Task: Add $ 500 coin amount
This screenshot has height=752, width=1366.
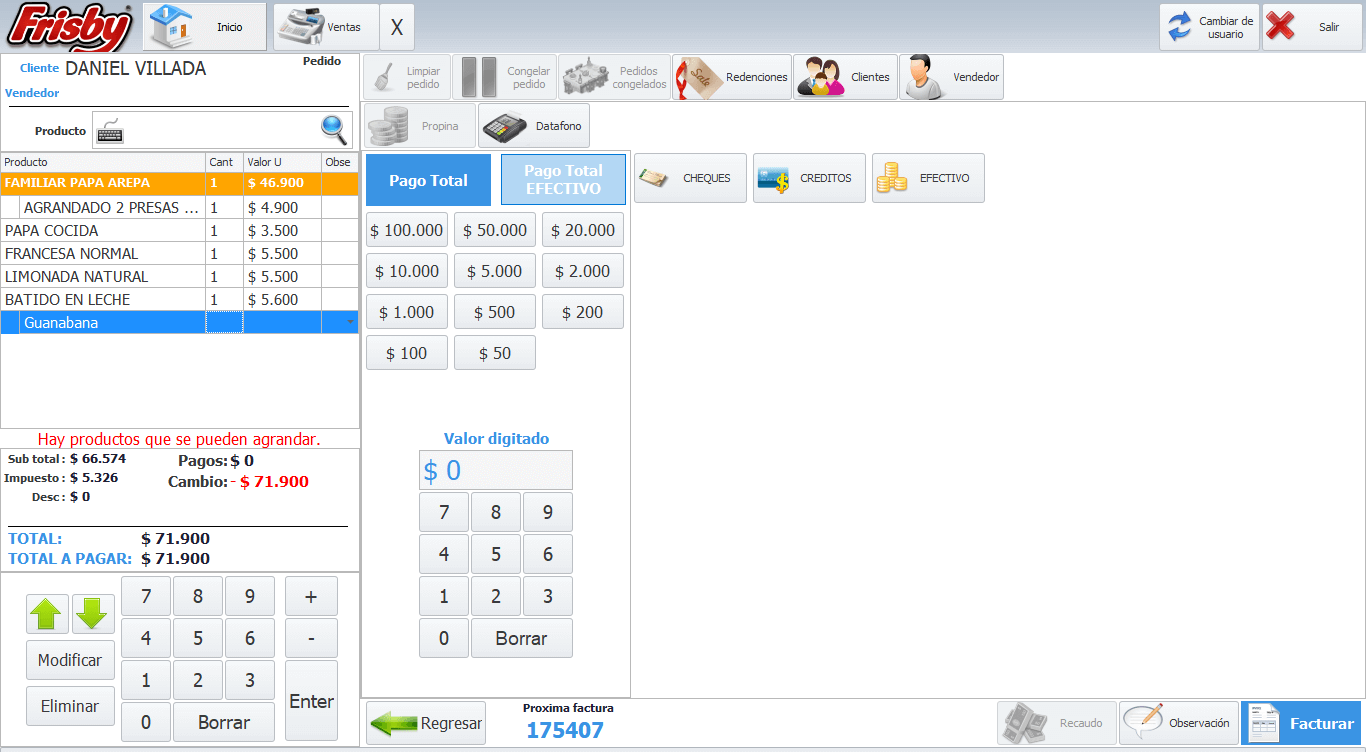Action: (495, 312)
